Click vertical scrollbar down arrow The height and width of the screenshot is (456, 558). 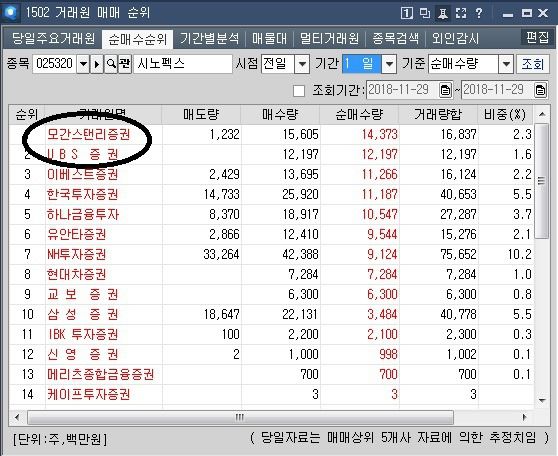tap(542, 400)
